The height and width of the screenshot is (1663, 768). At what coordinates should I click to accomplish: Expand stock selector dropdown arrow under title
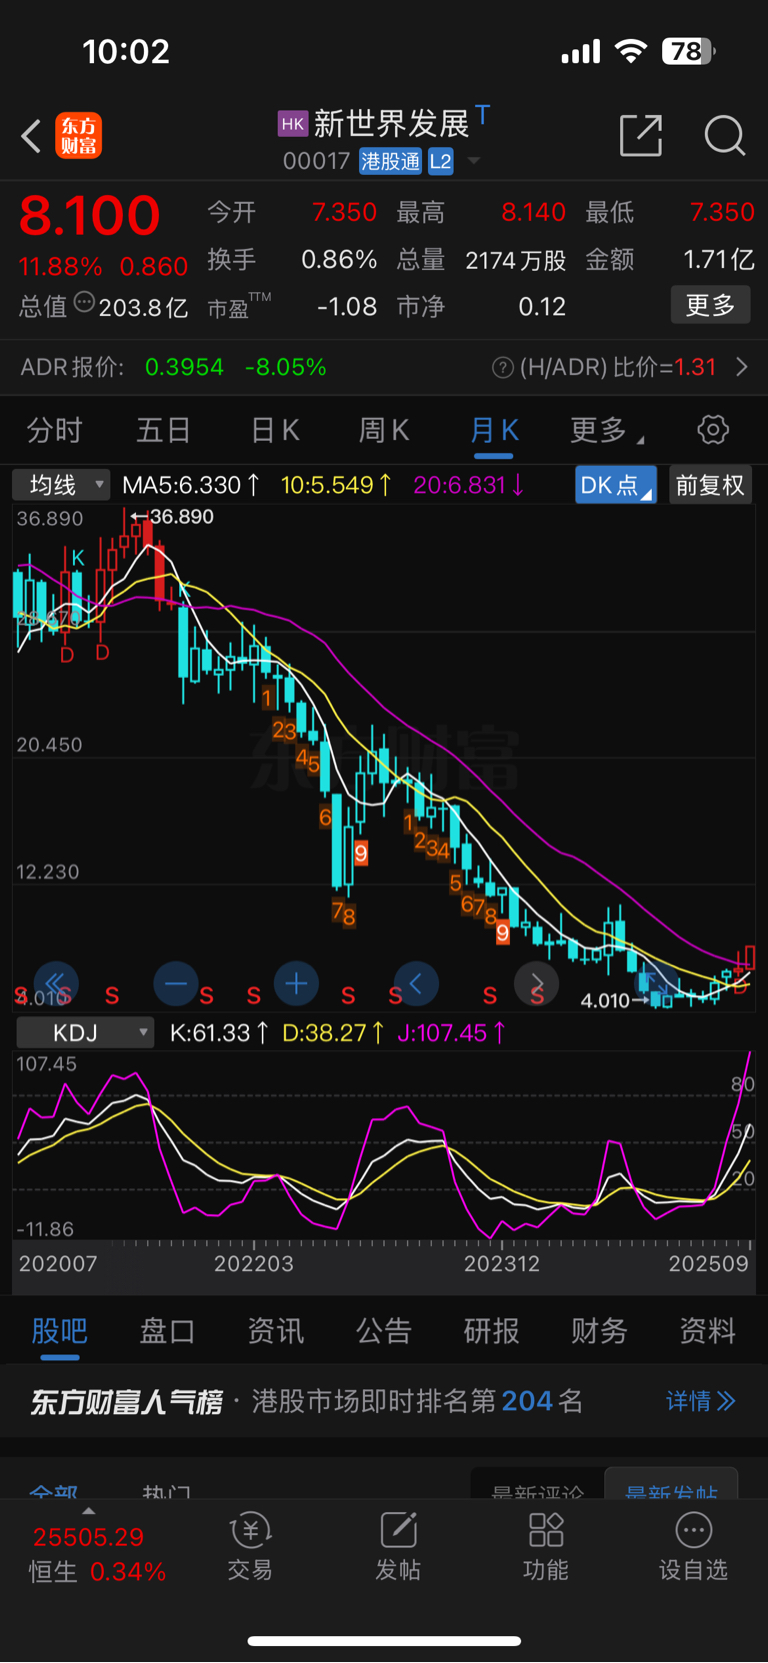pos(474,161)
